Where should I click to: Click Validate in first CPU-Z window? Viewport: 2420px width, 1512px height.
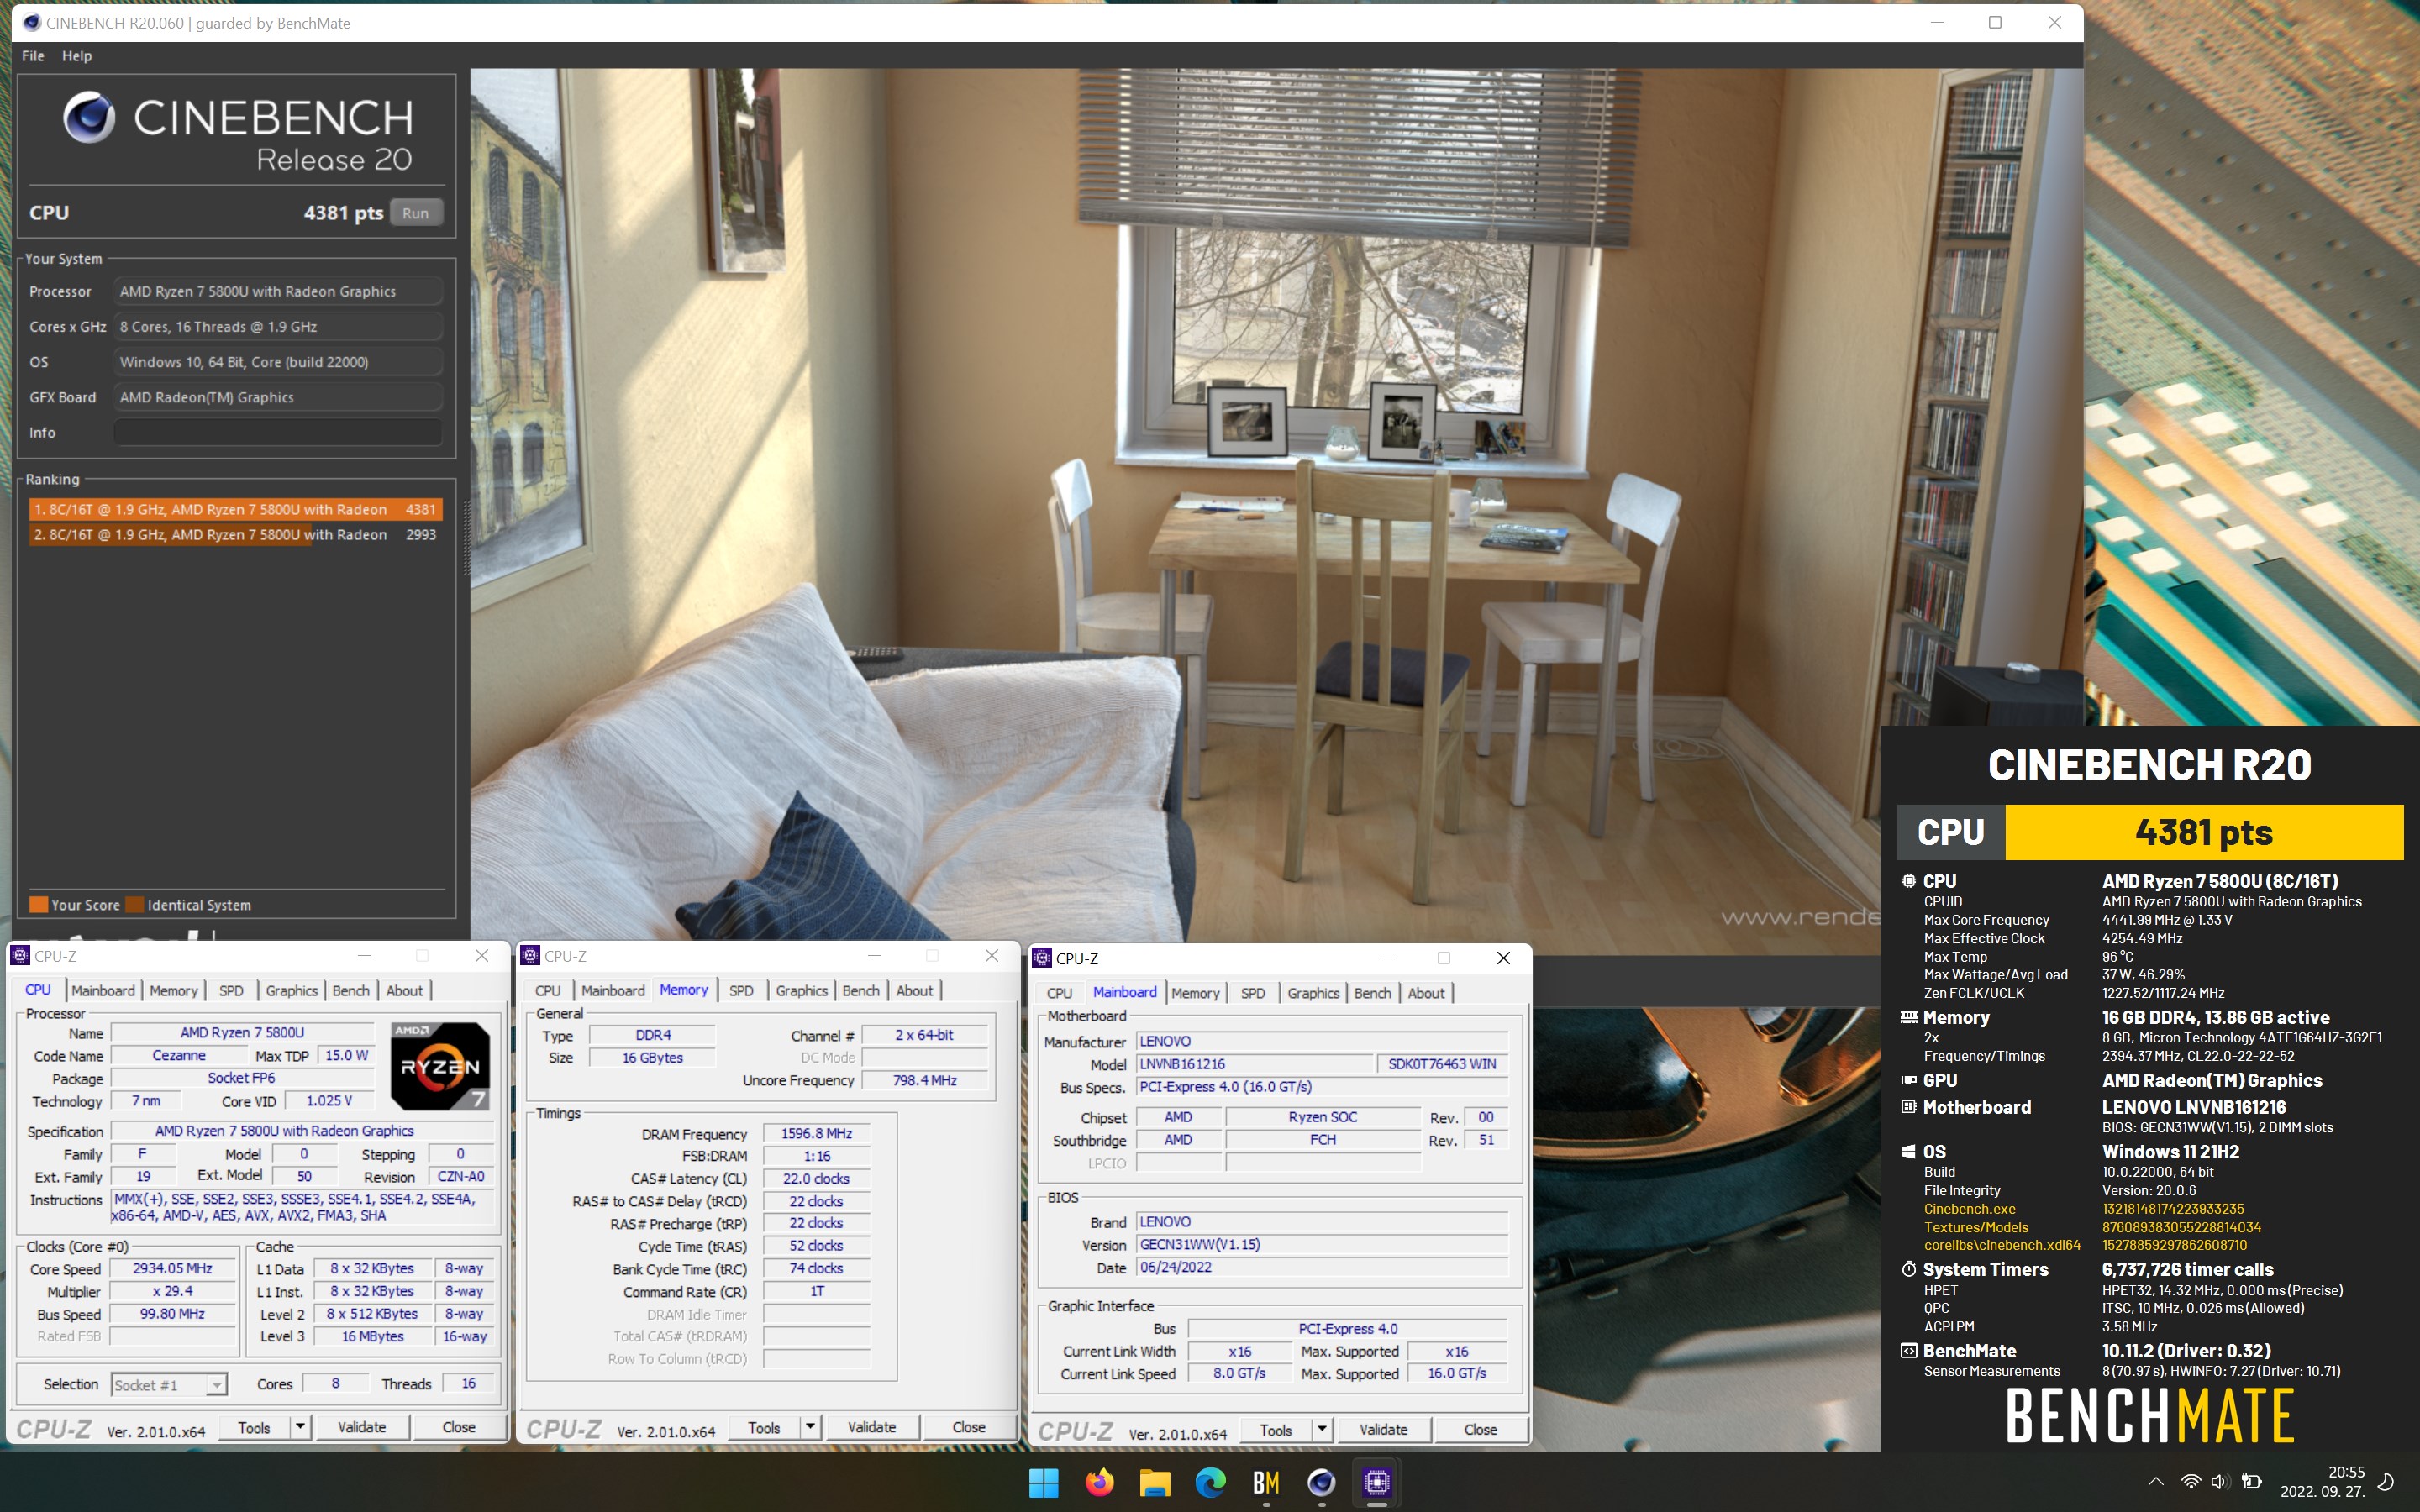[x=362, y=1427]
